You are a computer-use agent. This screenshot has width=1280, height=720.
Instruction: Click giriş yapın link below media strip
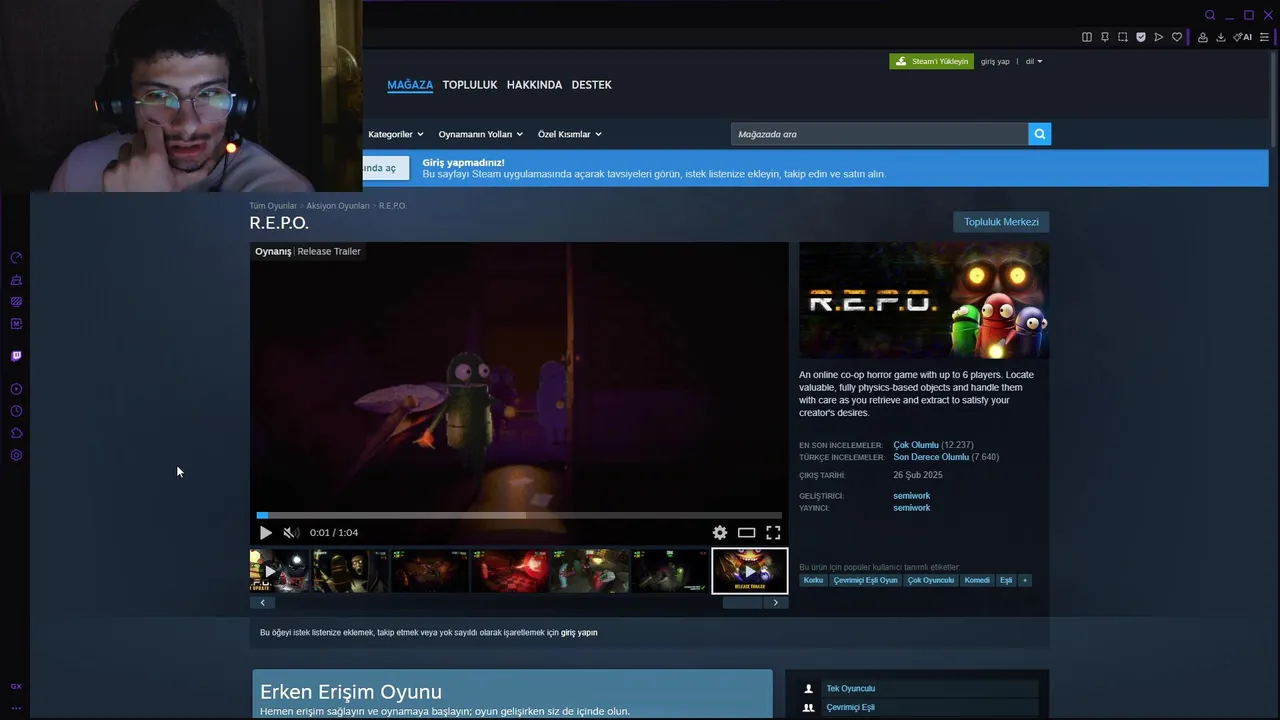(579, 633)
